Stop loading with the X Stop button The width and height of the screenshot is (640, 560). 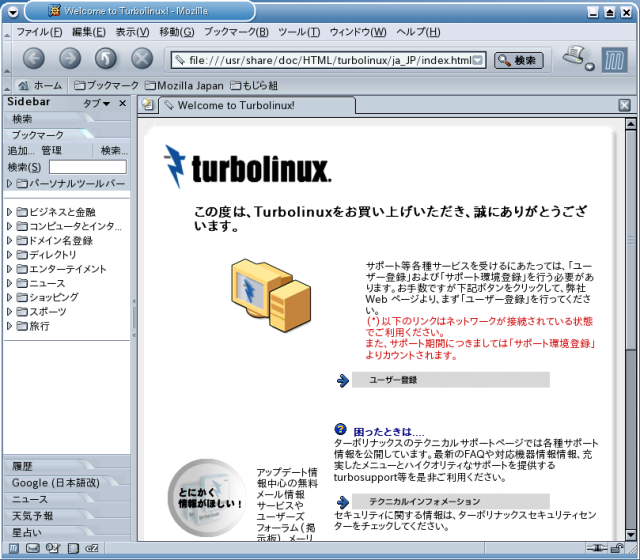142,59
